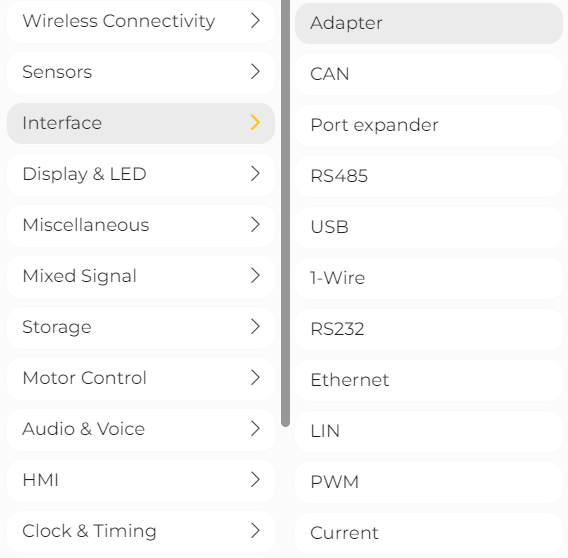Select the Ethernet interface option
The width and height of the screenshot is (568, 558).
[429, 380]
